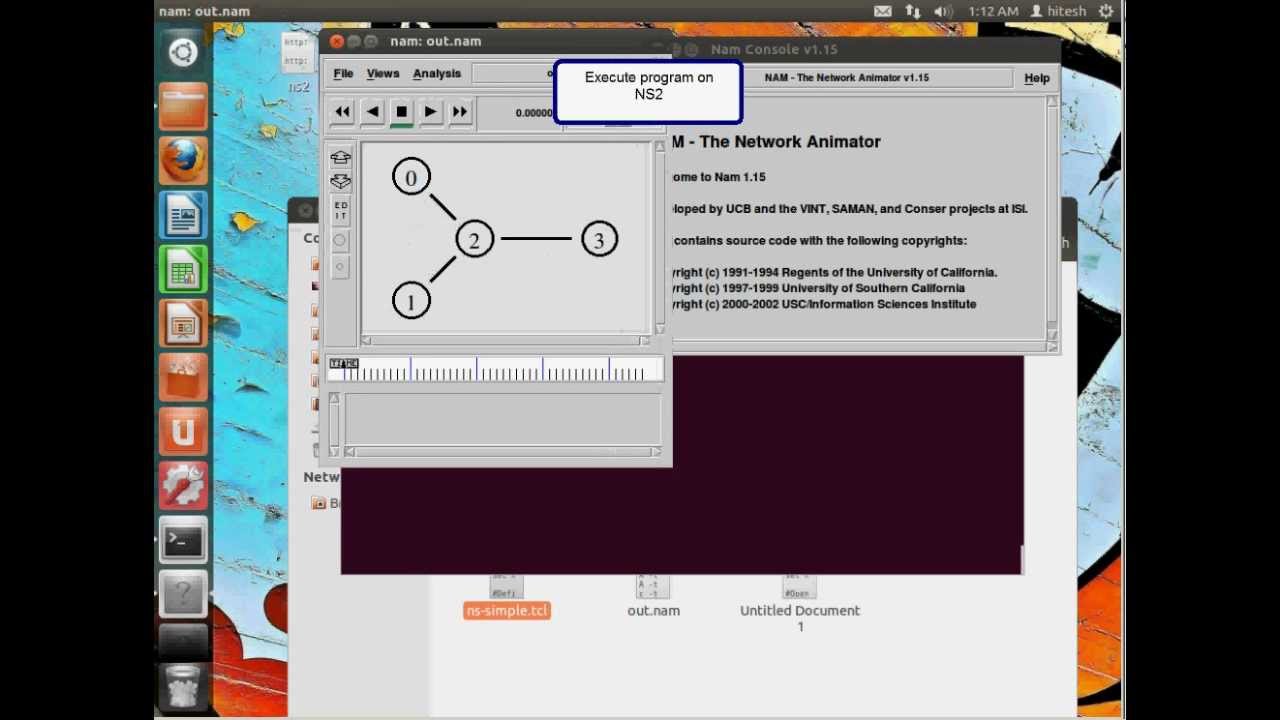The width and height of the screenshot is (1280, 720).
Task: Select node 1 in the topology
Action: coord(411,301)
